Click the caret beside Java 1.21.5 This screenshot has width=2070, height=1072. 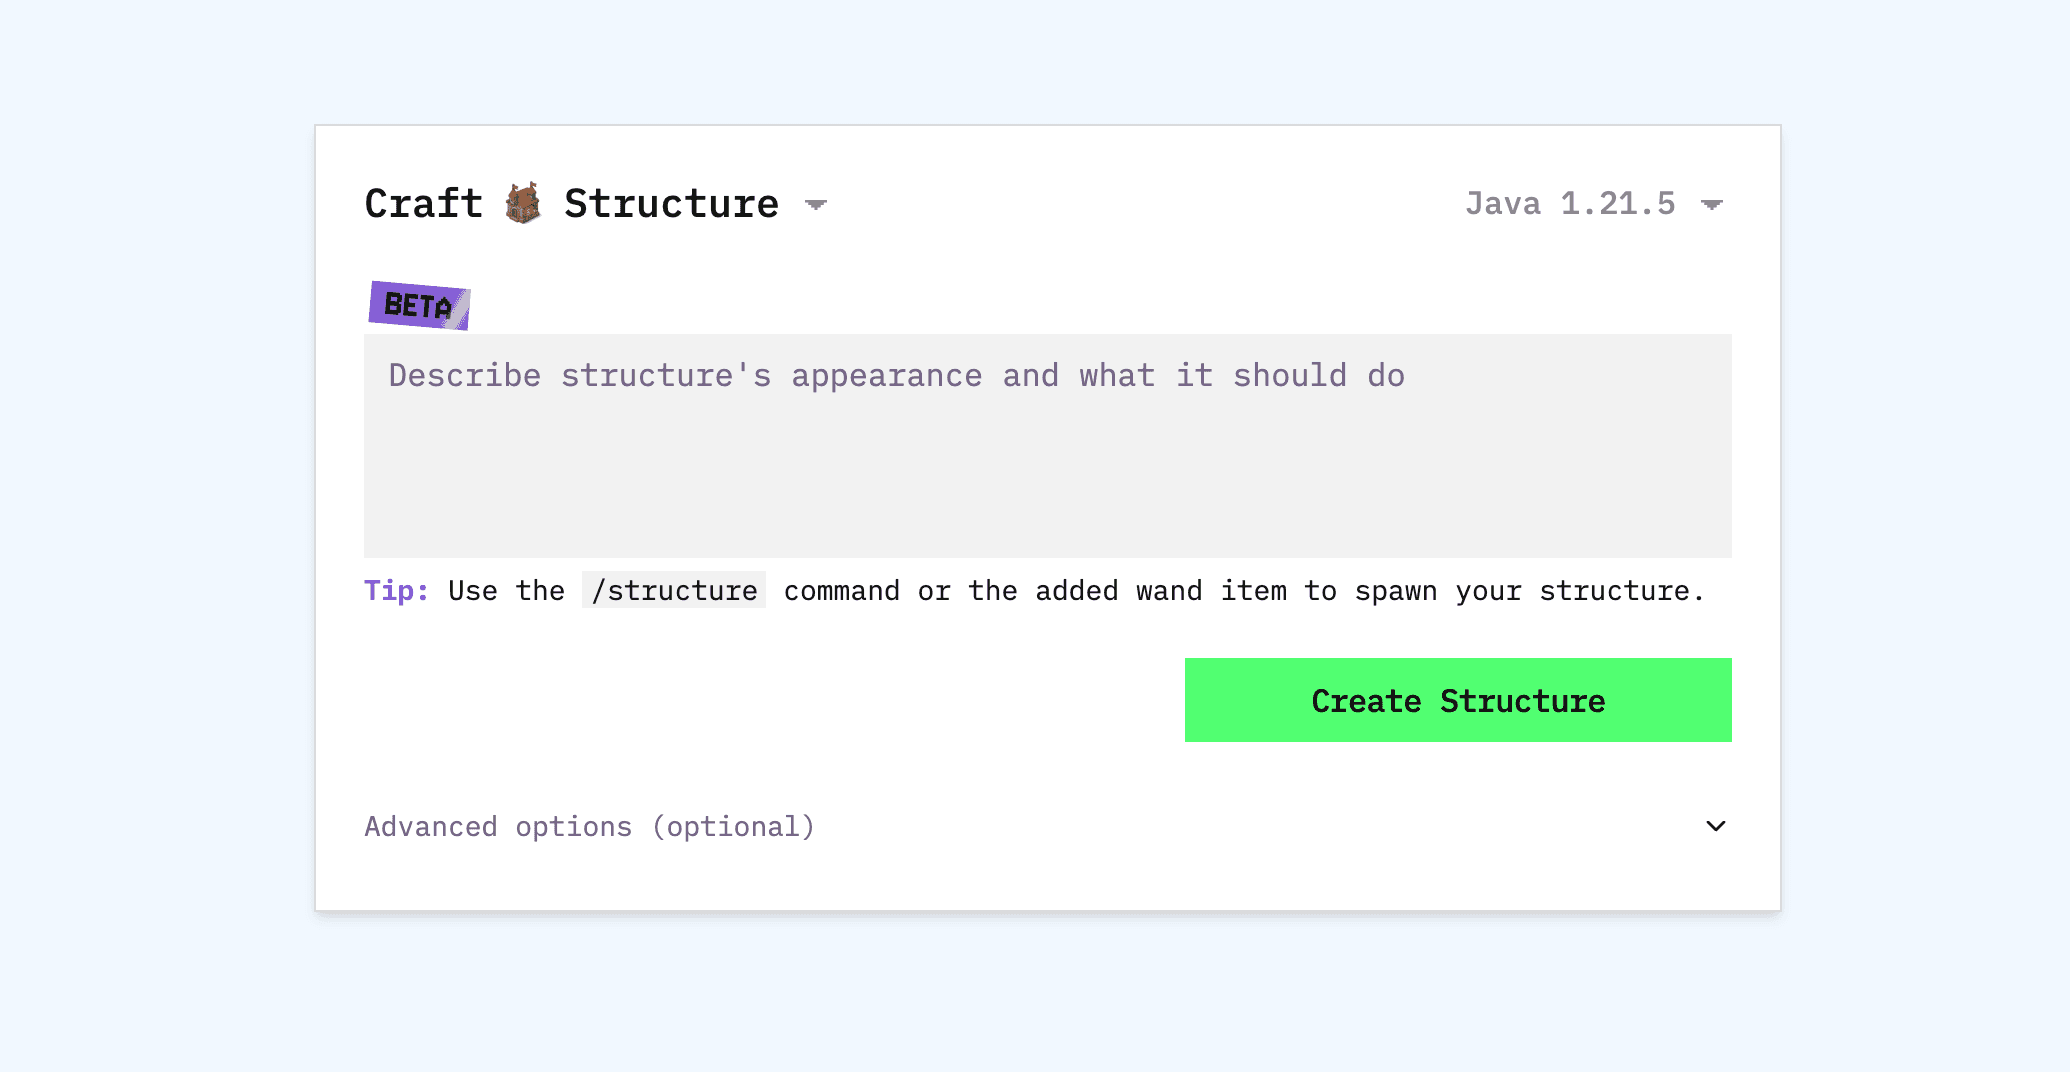tap(1712, 204)
